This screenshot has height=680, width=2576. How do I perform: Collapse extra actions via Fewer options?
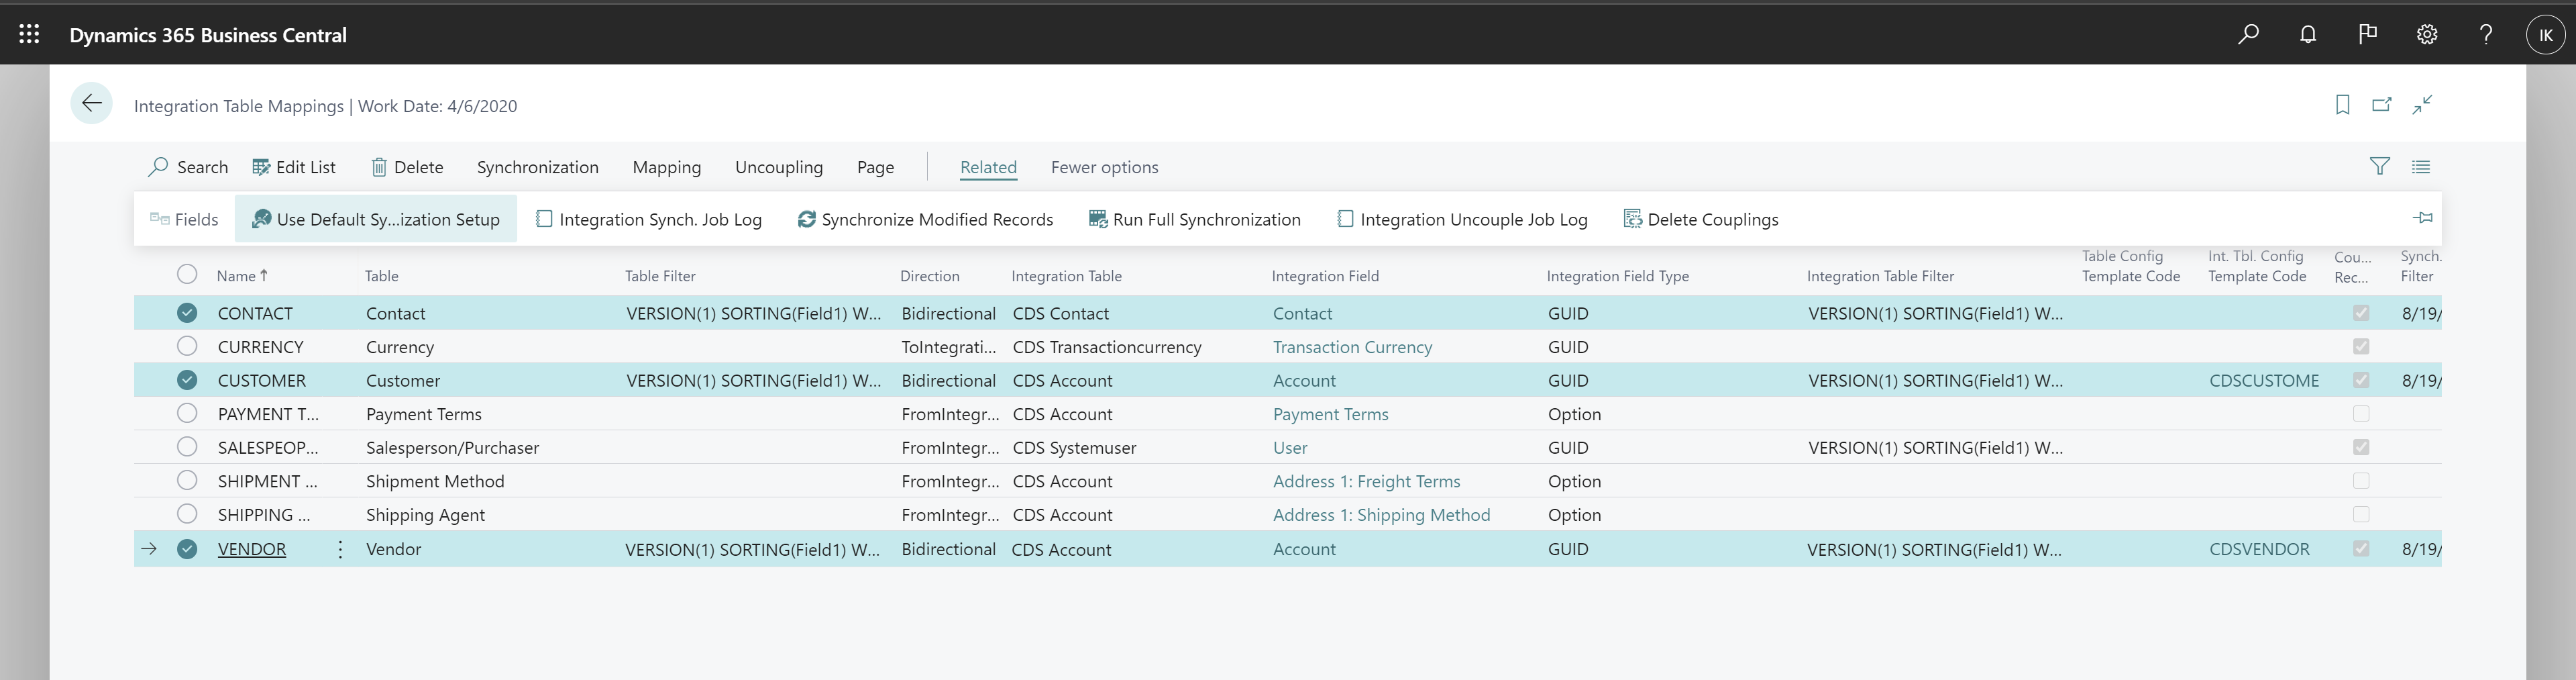[x=1104, y=166]
